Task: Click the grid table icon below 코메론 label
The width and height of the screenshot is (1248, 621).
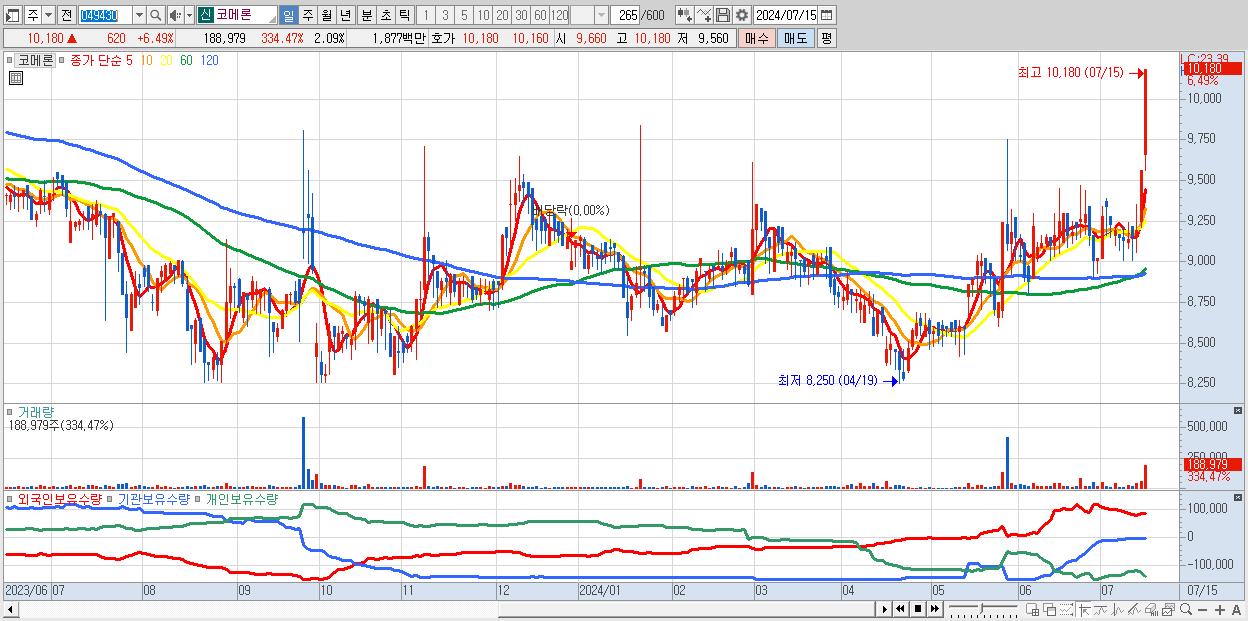Action: point(15,77)
